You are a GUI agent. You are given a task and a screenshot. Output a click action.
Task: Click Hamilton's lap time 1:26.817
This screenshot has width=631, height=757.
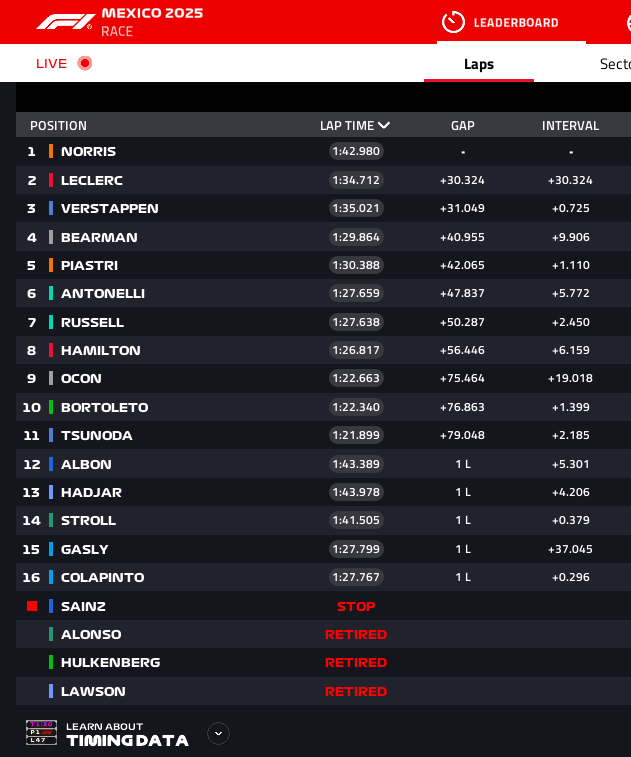[x=356, y=350]
